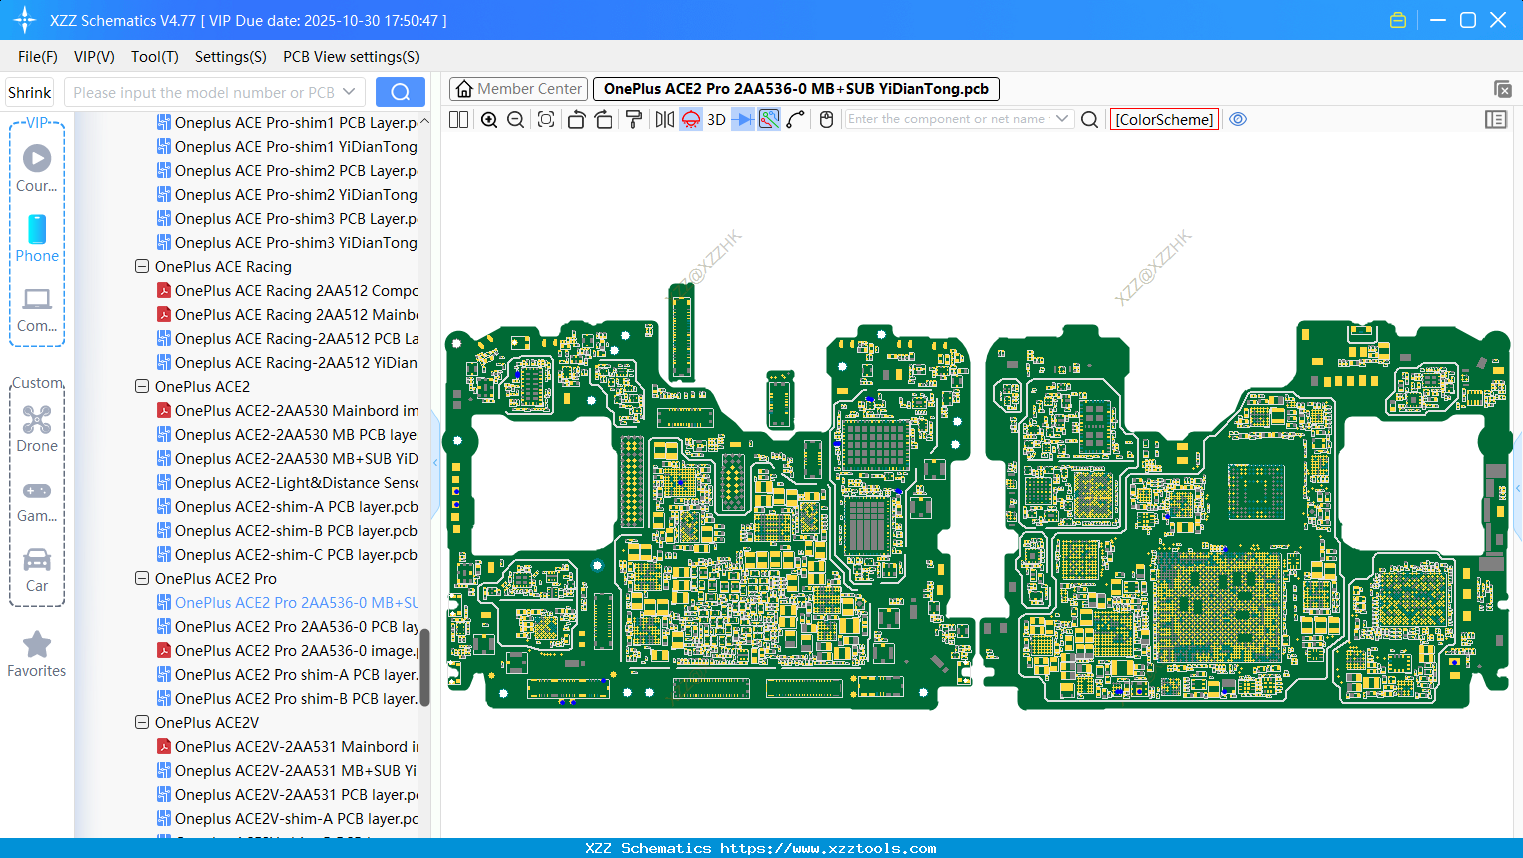Open Oneplus ACE2-Light&Distance Sensor file
The height and width of the screenshot is (858, 1523).
288,483
